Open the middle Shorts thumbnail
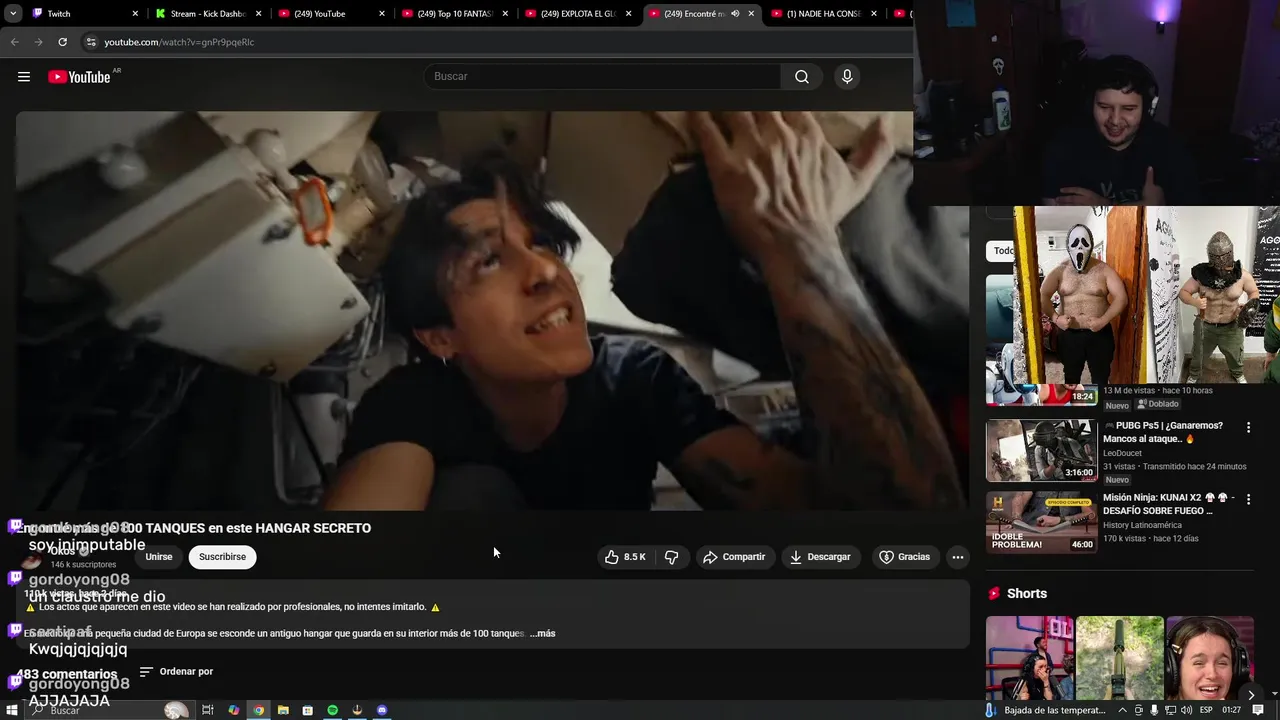Image resolution: width=1280 pixels, height=720 pixels. 1119,657
